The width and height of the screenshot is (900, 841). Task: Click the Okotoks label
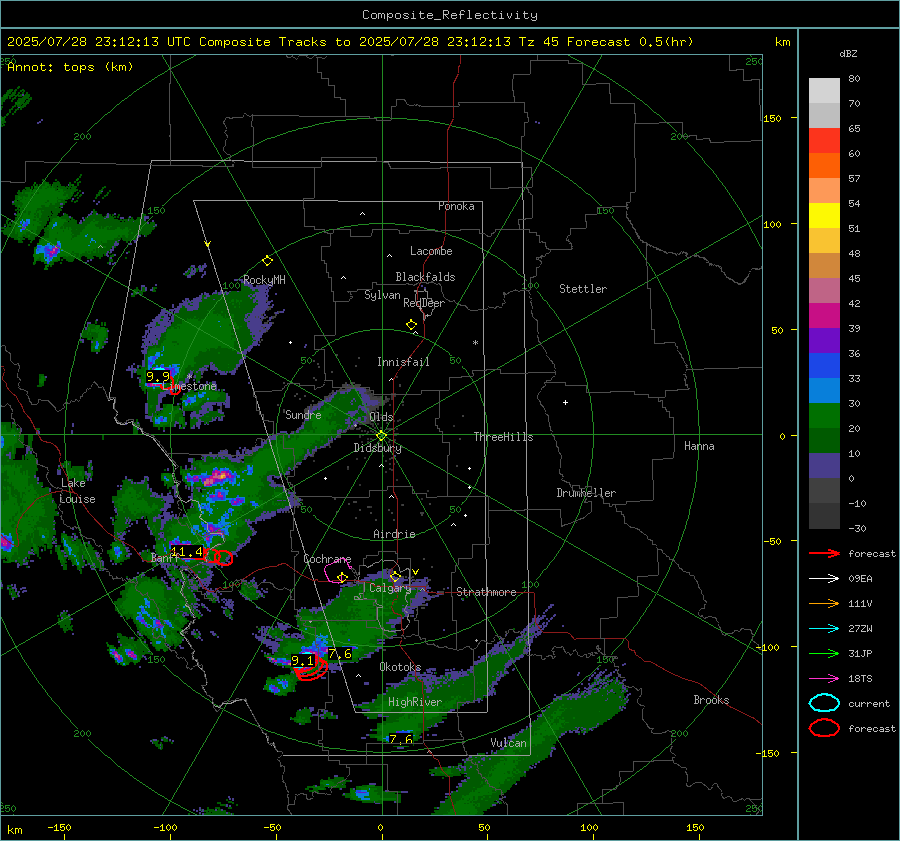click(x=400, y=667)
